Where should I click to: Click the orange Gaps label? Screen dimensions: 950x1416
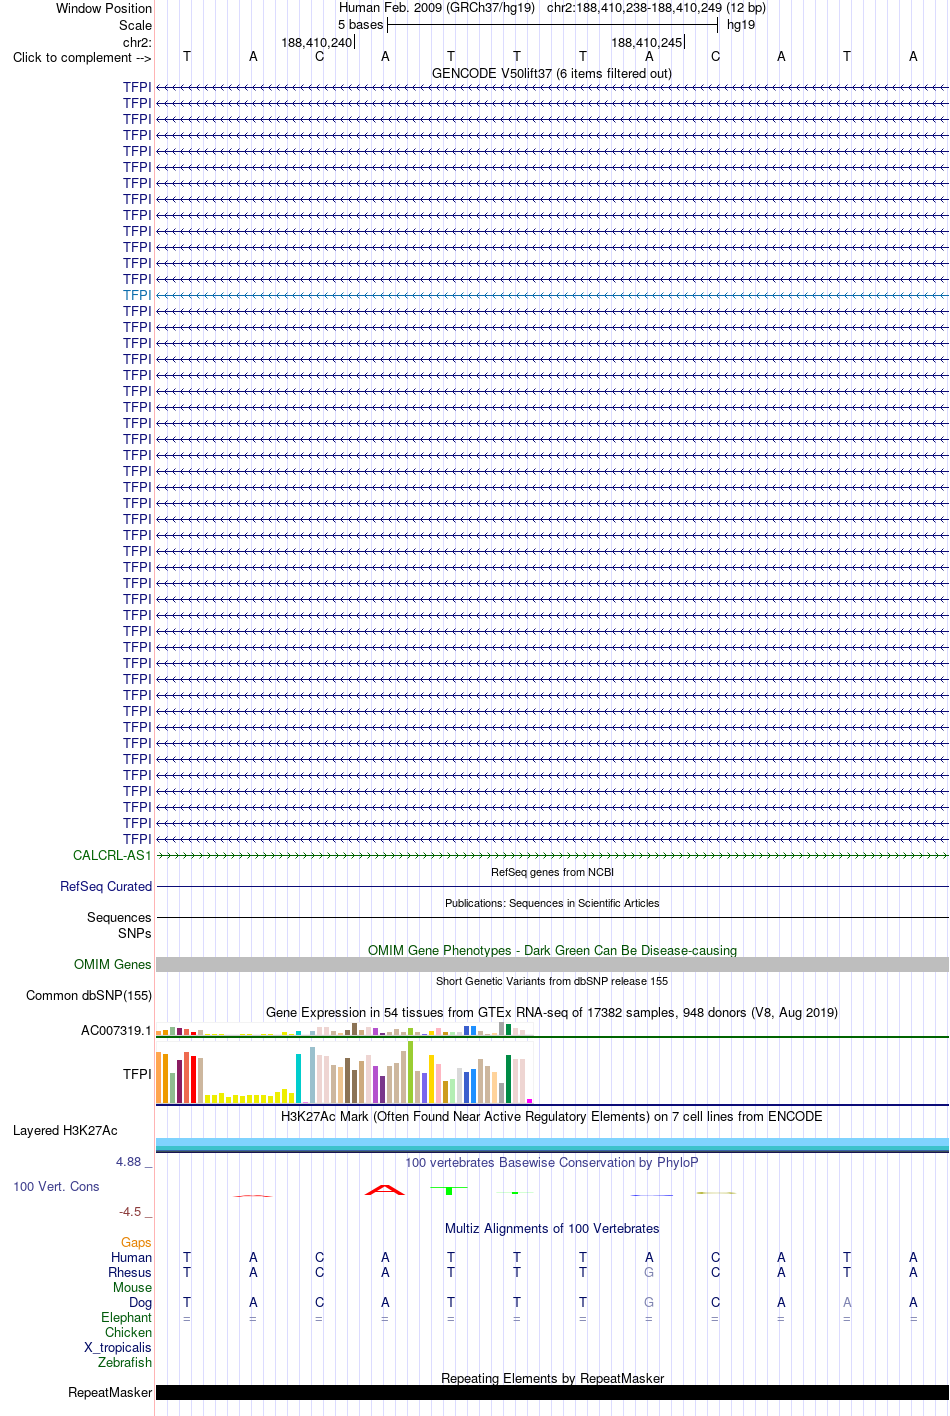[136, 1242]
